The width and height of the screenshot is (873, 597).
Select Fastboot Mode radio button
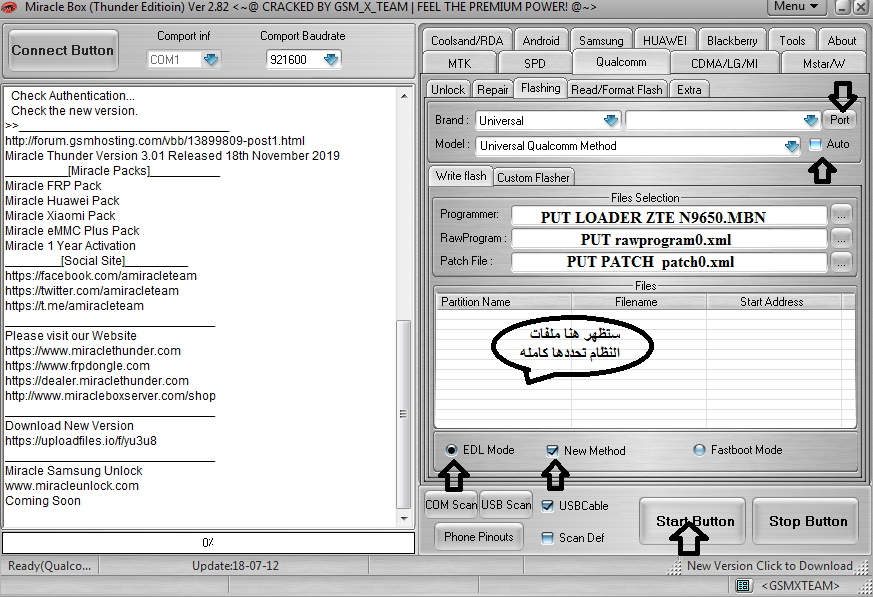click(699, 449)
